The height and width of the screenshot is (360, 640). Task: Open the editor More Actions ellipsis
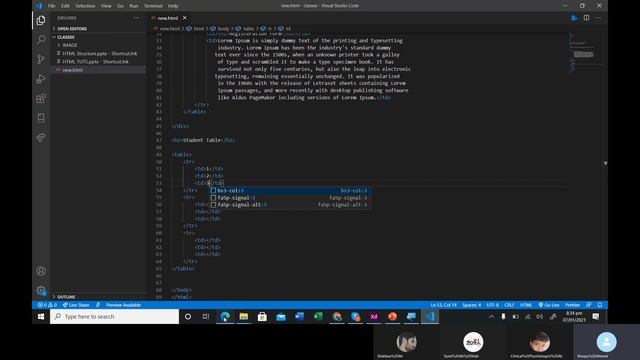pyautogui.click(x=598, y=18)
